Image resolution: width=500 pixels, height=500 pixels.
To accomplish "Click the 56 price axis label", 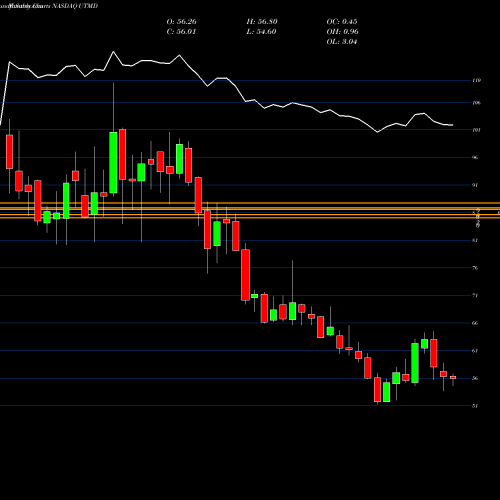I will 475,378.
